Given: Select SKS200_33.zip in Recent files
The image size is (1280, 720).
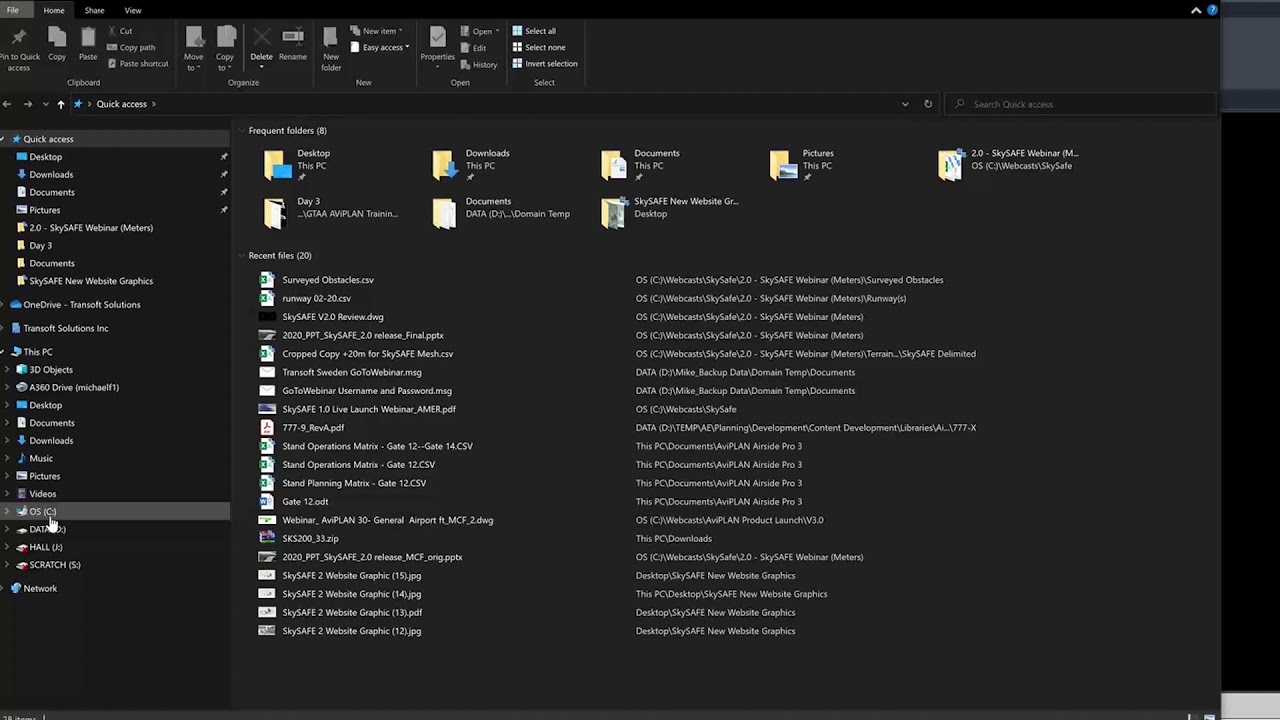Looking at the screenshot, I should pos(310,539).
